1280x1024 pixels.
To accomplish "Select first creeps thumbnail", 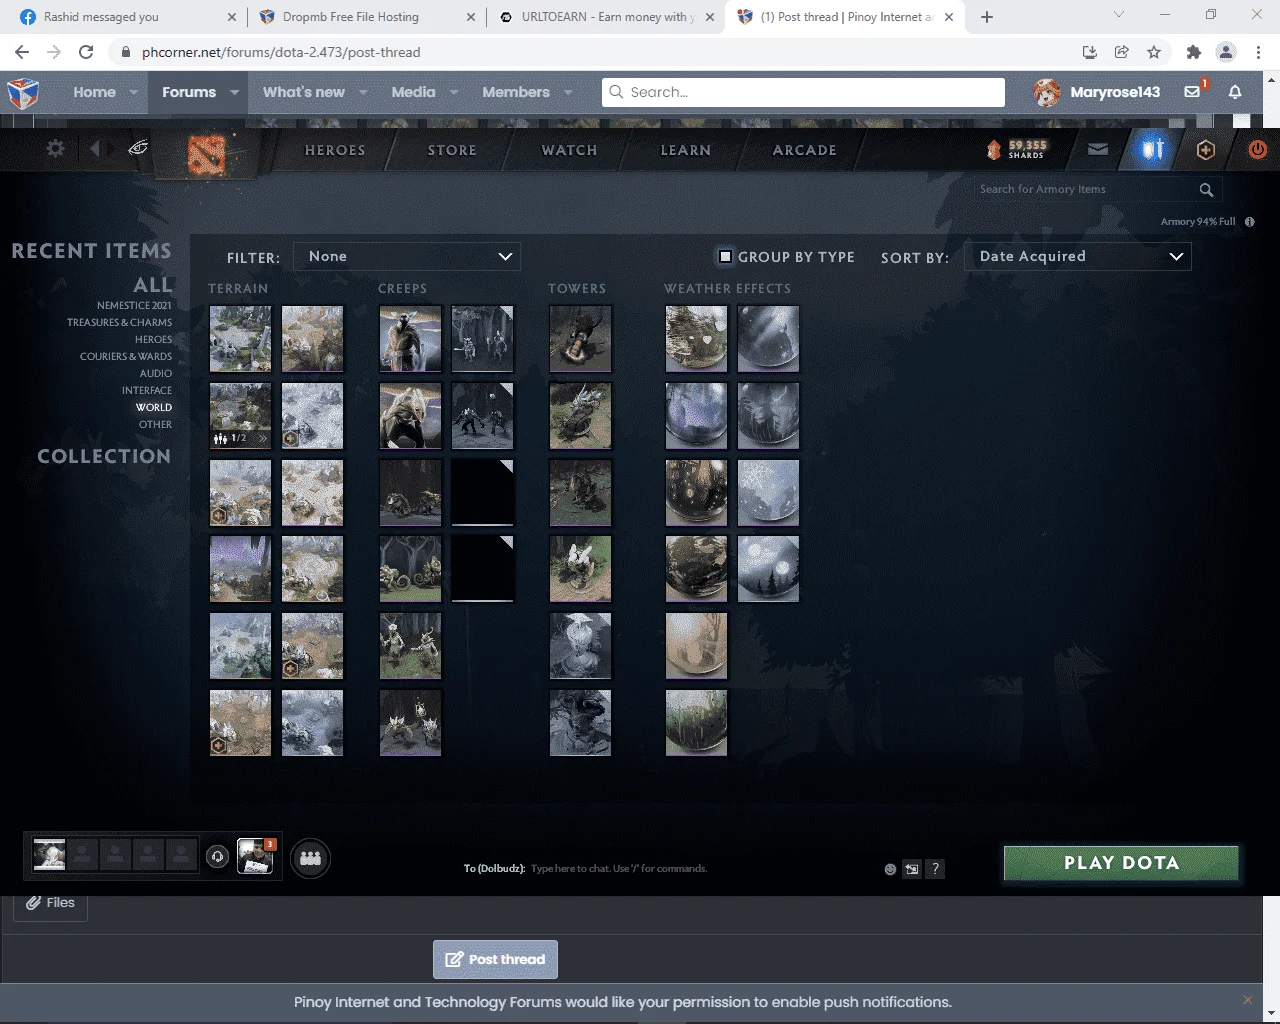I will coord(410,339).
